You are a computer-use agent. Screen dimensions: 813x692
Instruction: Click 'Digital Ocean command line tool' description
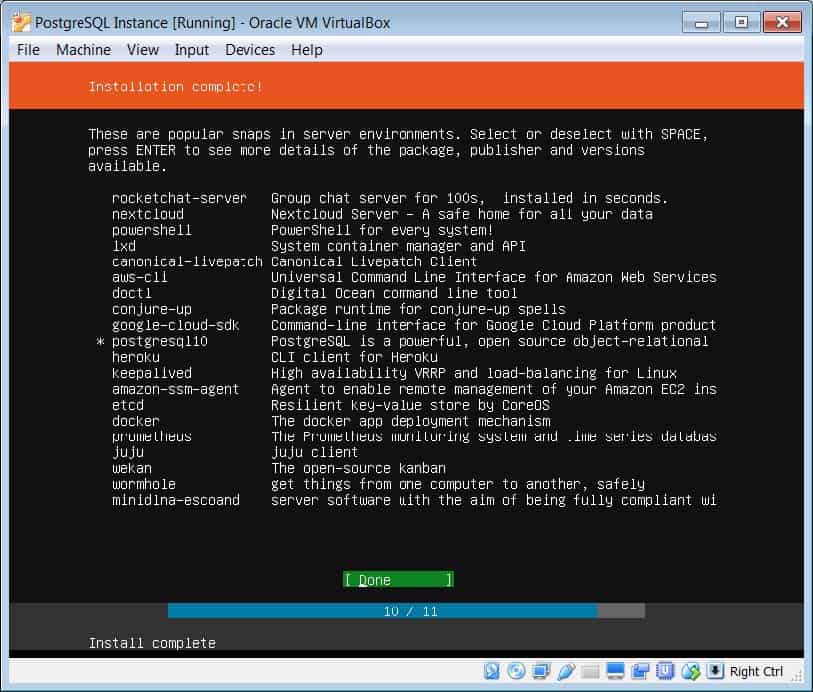394,293
